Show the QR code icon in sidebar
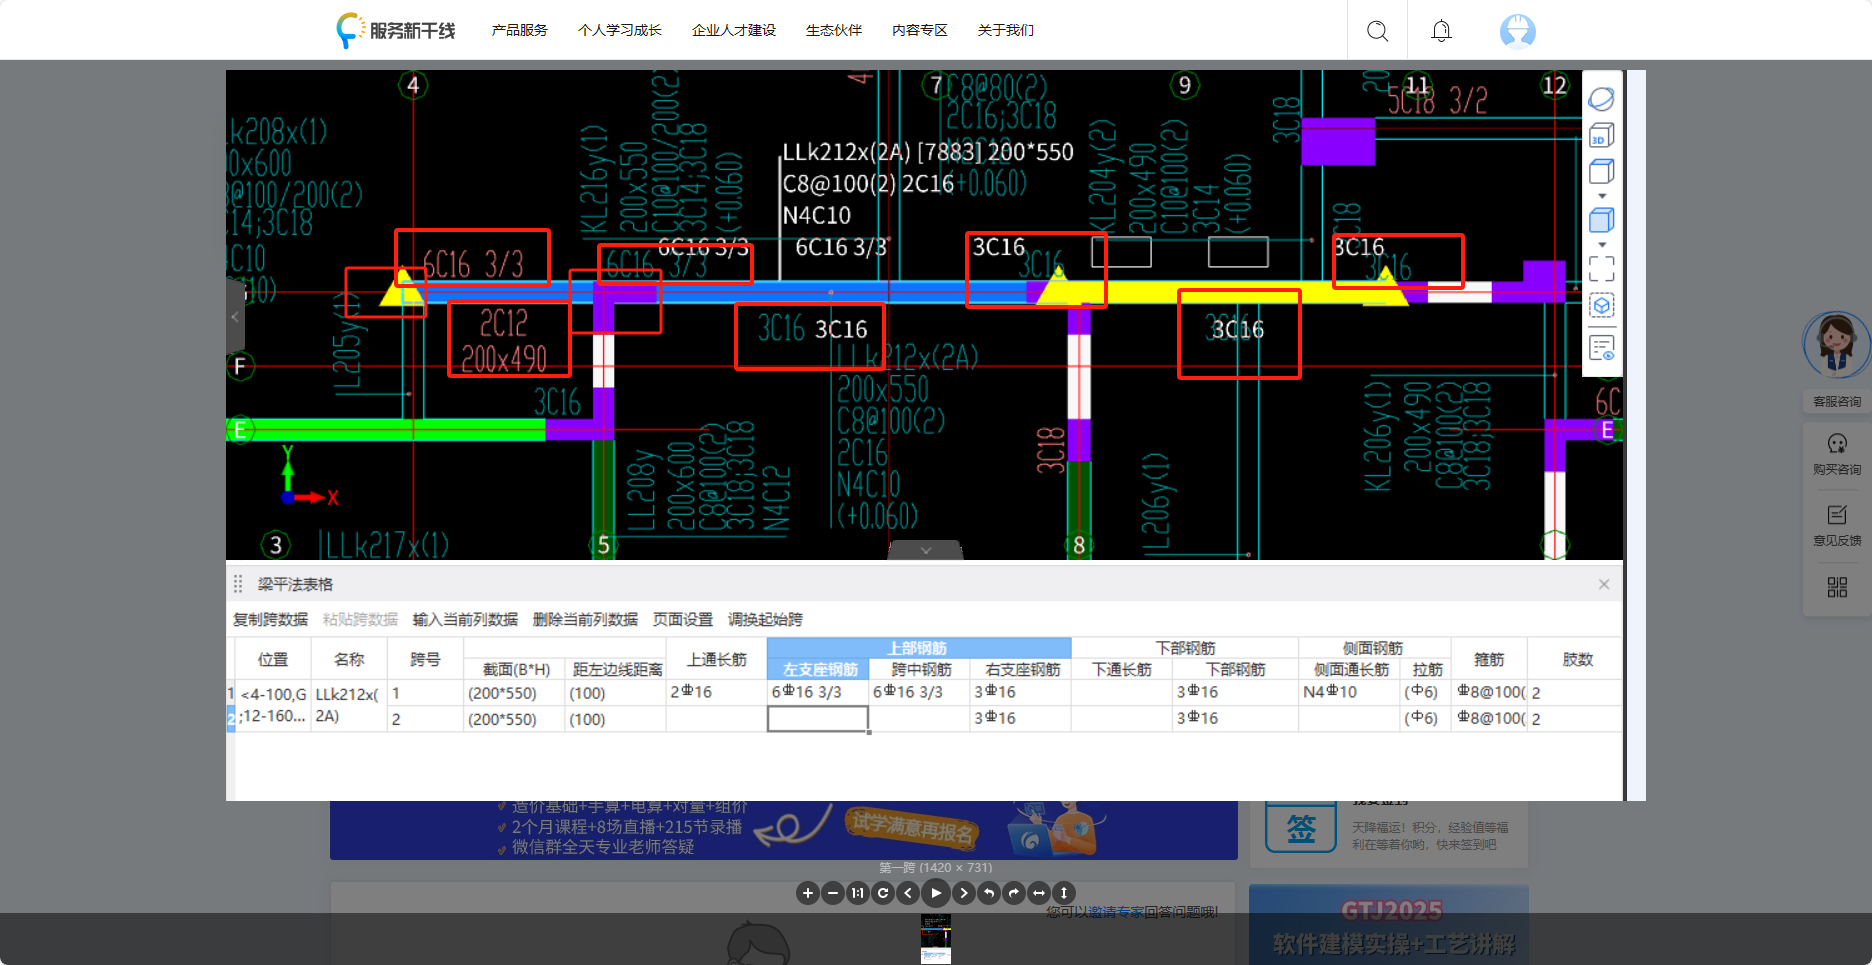1872x965 pixels. (1837, 587)
